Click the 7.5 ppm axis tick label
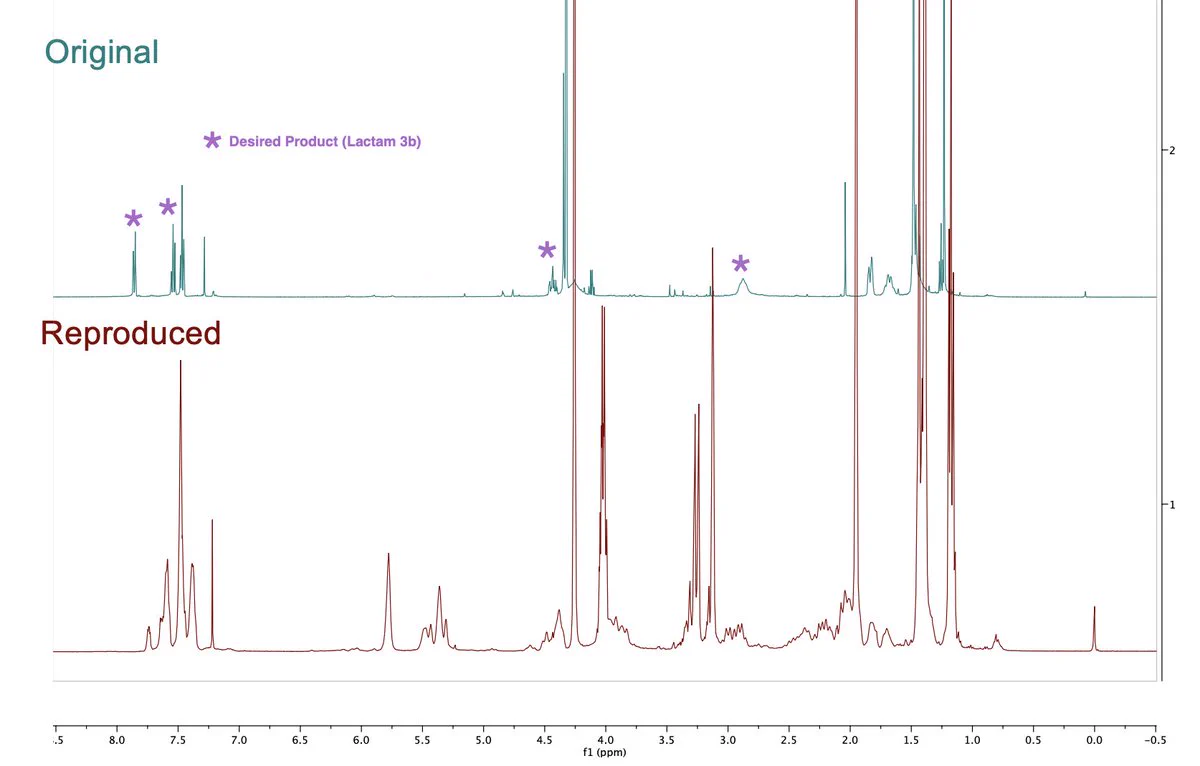 177,741
